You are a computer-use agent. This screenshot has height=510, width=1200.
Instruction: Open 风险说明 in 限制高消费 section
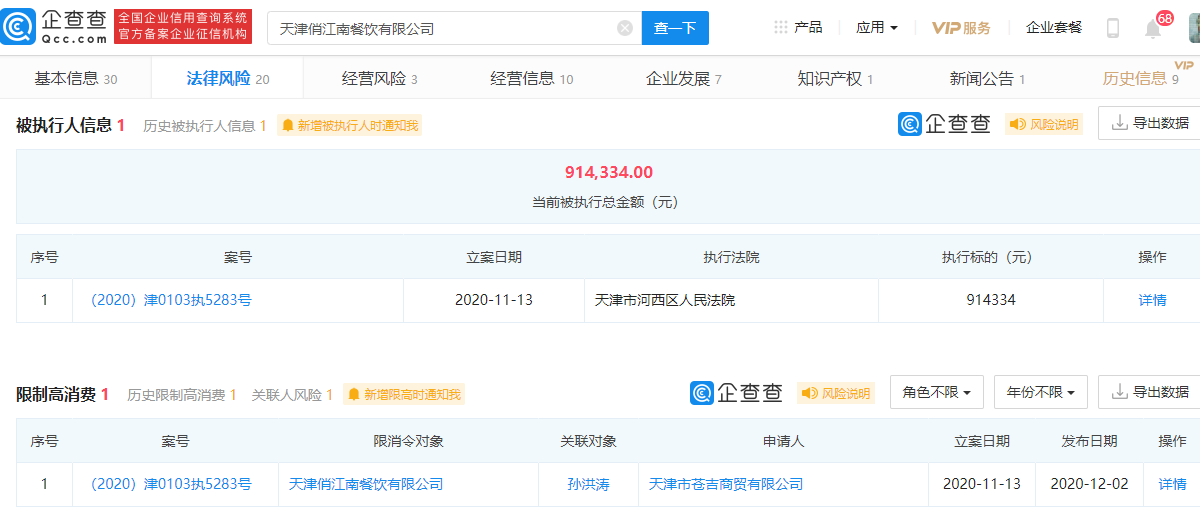(836, 393)
